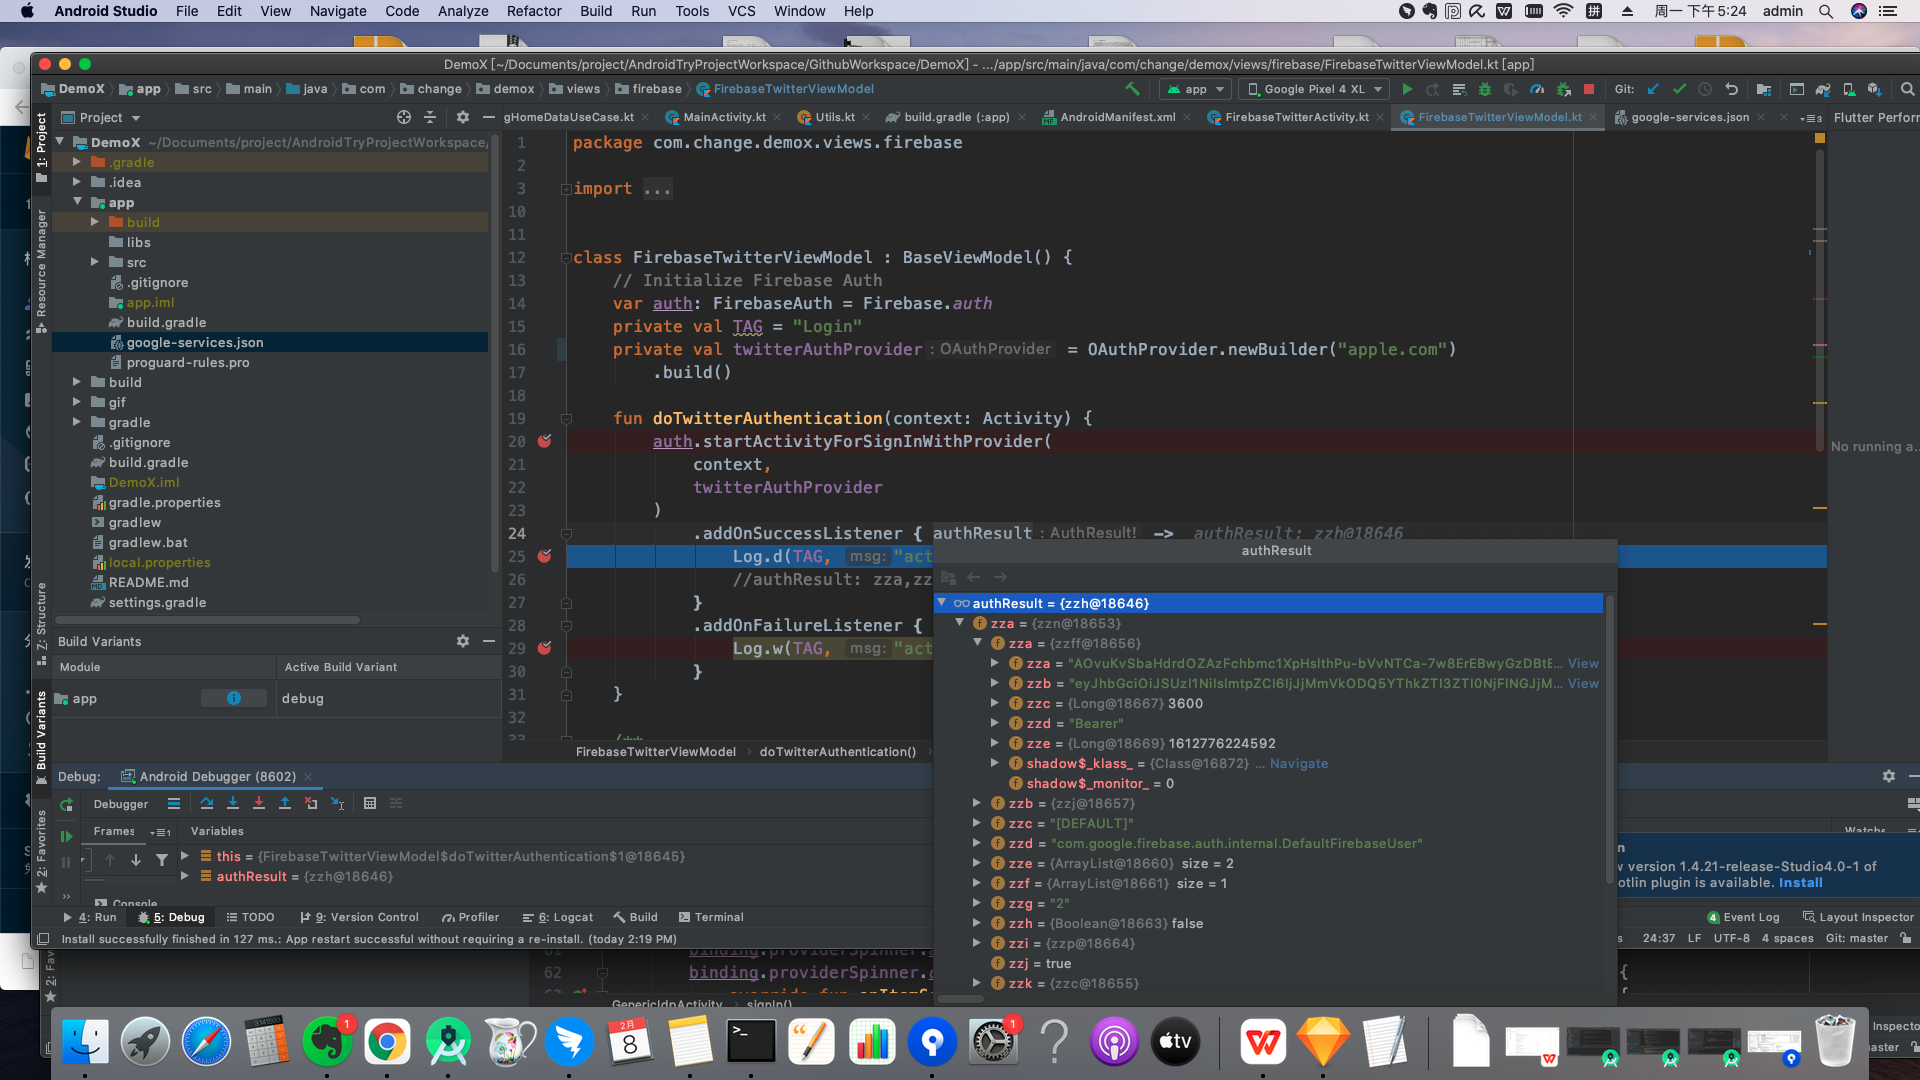Toggle the breakpoint on line 20

tap(545, 441)
